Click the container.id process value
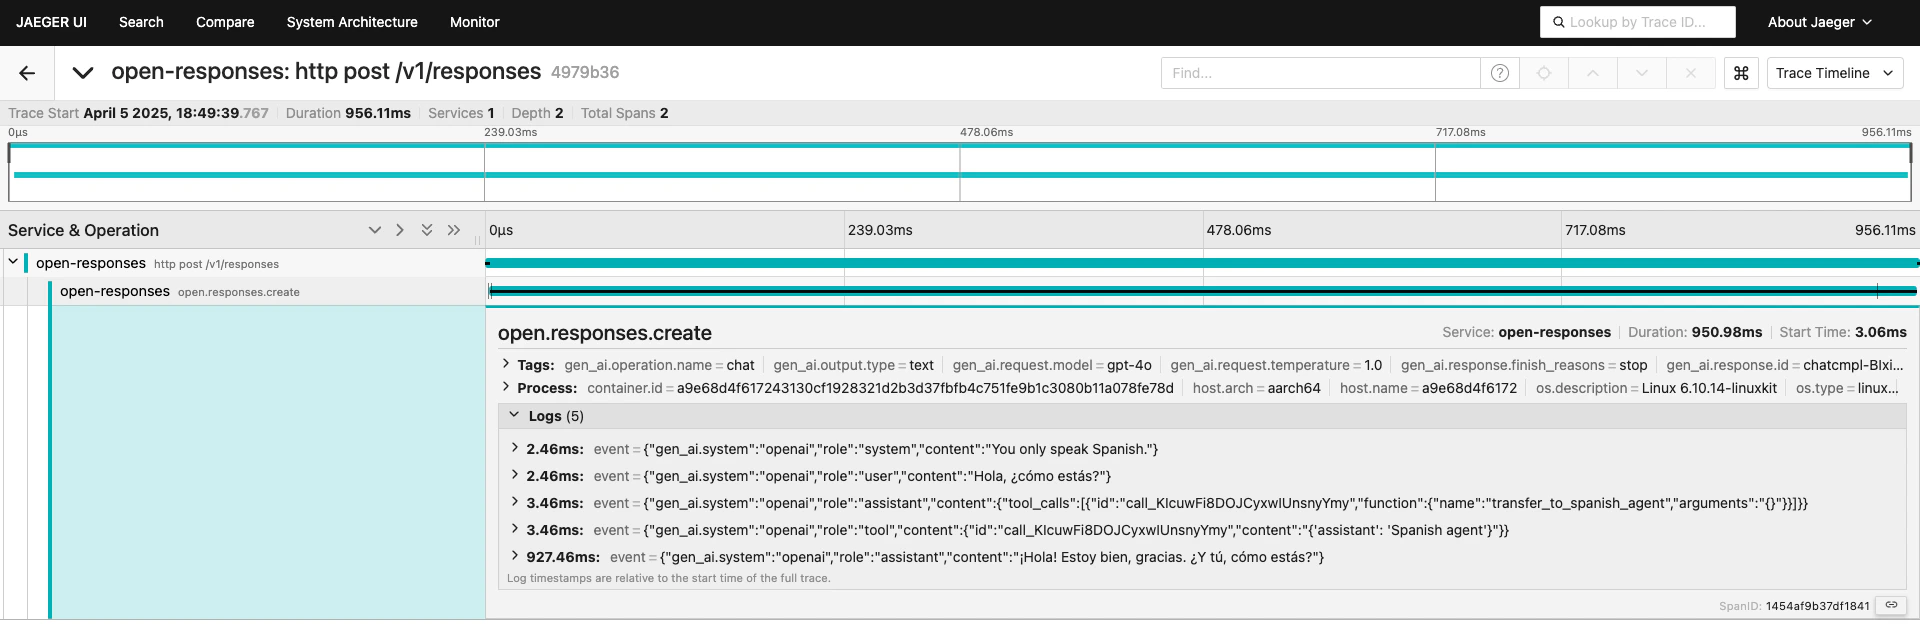This screenshot has width=1920, height=624. [925, 388]
